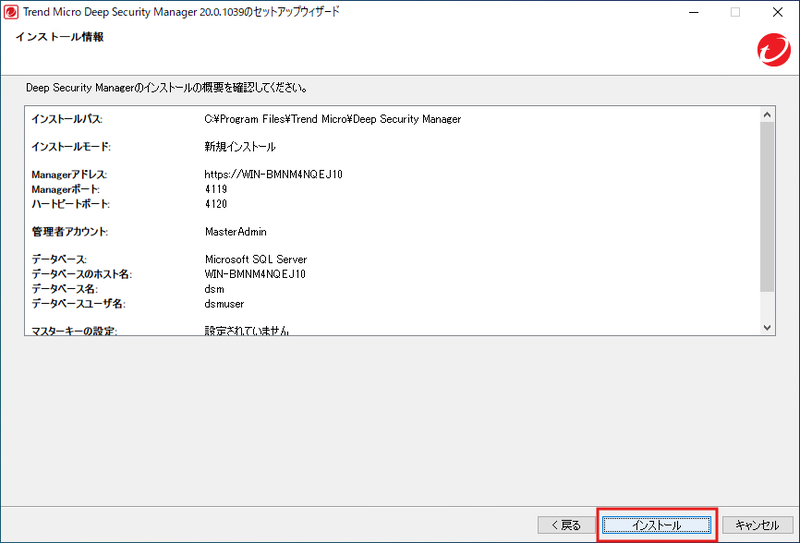The image size is (800, 543).
Task: Click the database user name dsmuser
Action: click(x=224, y=304)
